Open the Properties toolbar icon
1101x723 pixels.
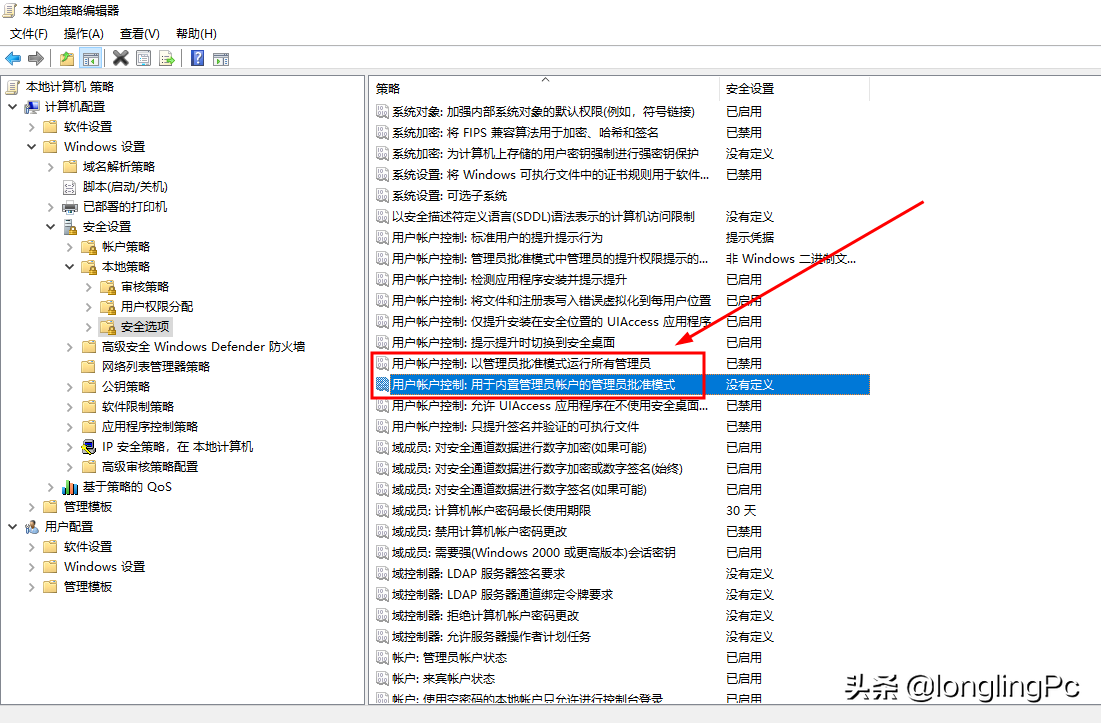[143, 58]
